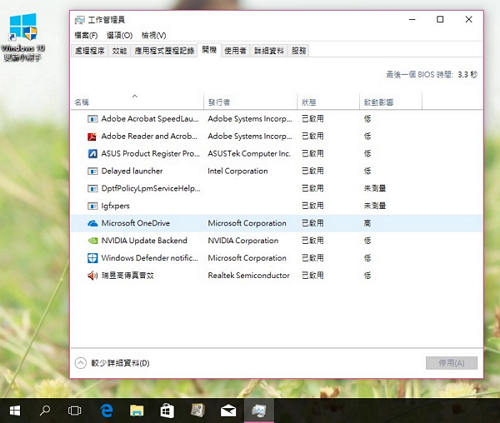Viewport: 500px width, 423px height.
Task: Select the Adobe Reader and Acrob... entry
Action: [149, 136]
